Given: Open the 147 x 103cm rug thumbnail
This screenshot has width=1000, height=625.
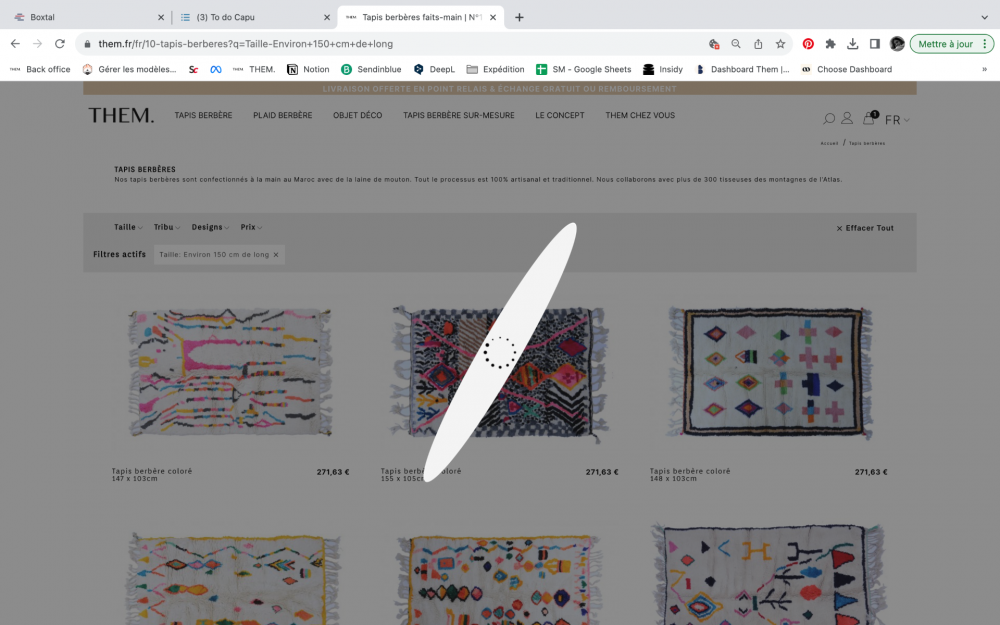Looking at the screenshot, I should point(230,372).
